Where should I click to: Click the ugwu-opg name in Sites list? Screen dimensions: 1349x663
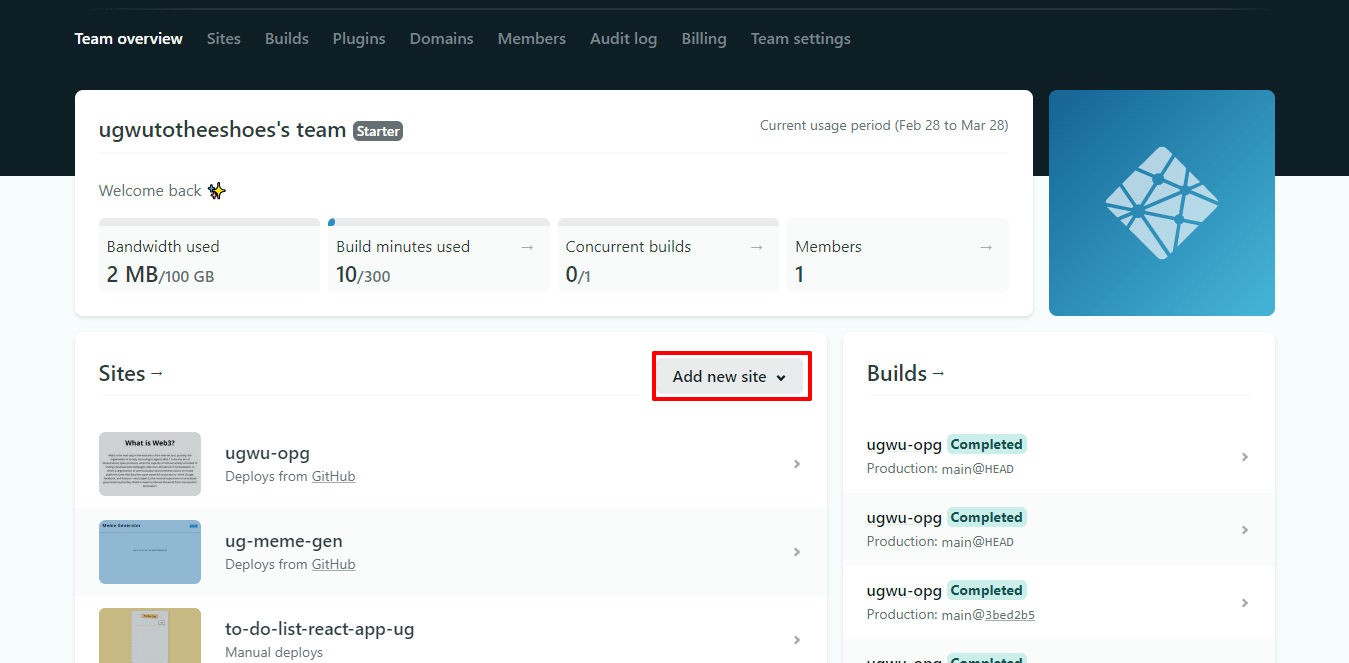point(268,453)
